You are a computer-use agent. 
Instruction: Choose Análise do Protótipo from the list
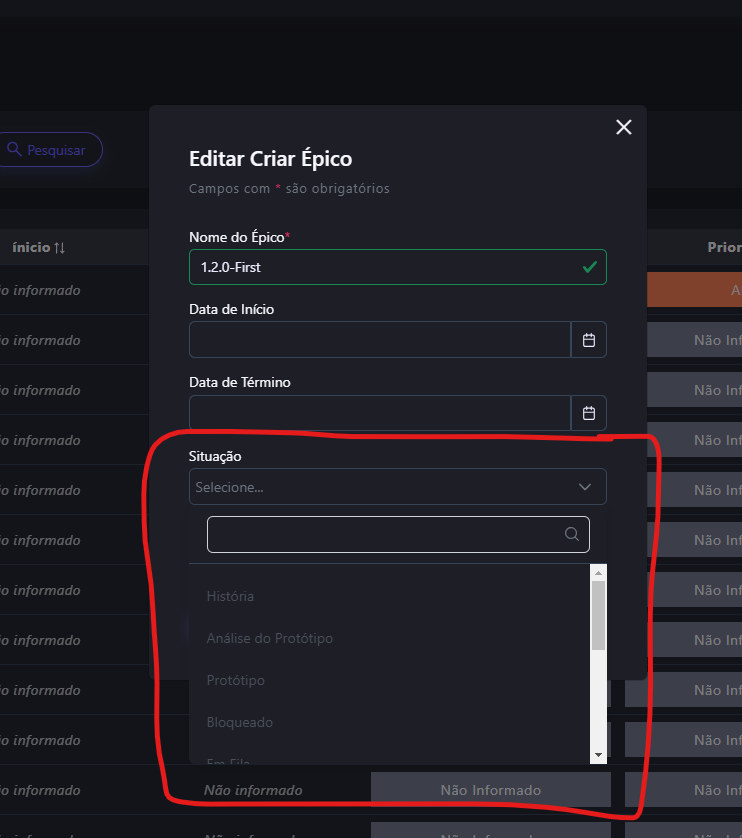tap(270, 638)
